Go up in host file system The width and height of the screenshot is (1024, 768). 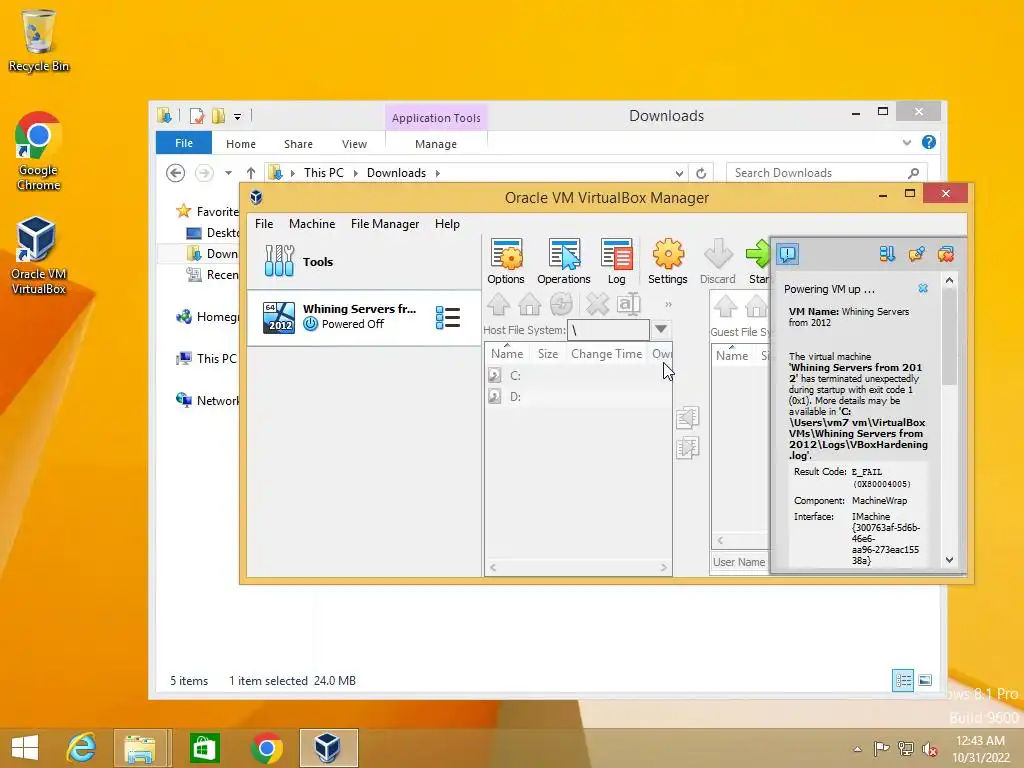[x=499, y=304]
